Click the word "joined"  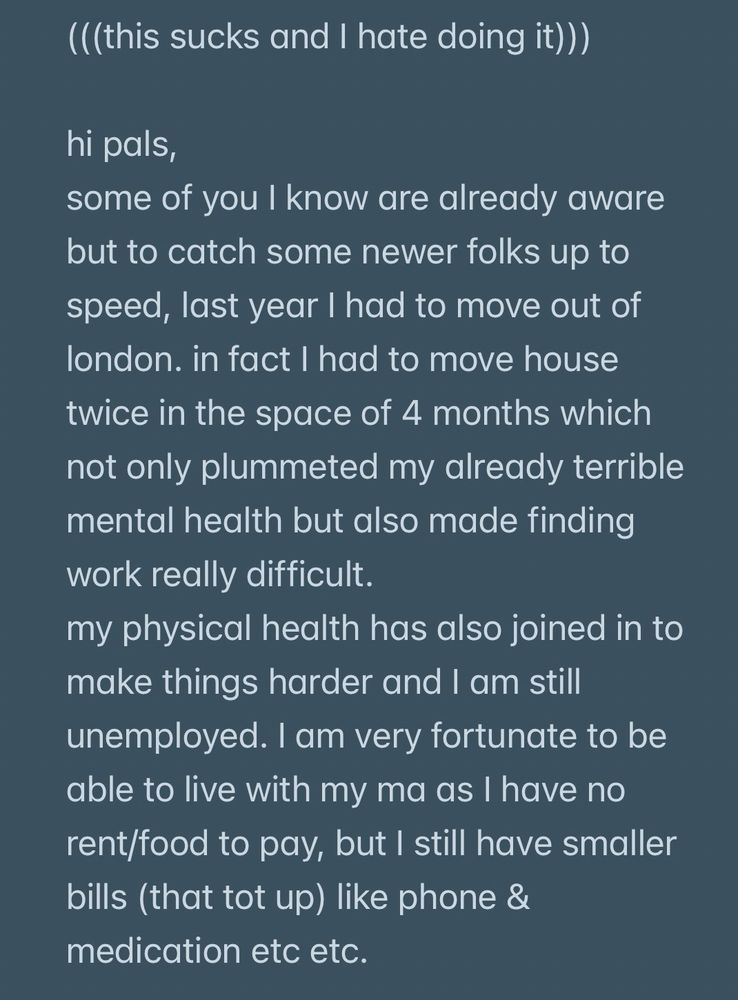(556, 629)
